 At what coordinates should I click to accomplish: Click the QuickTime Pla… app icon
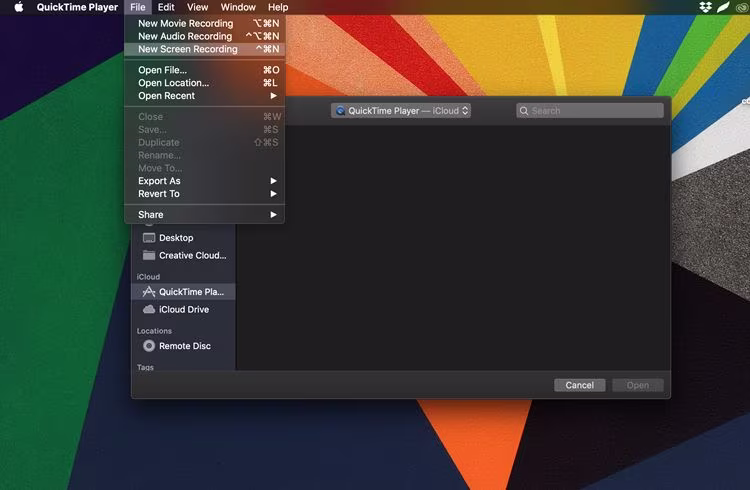tap(149, 292)
